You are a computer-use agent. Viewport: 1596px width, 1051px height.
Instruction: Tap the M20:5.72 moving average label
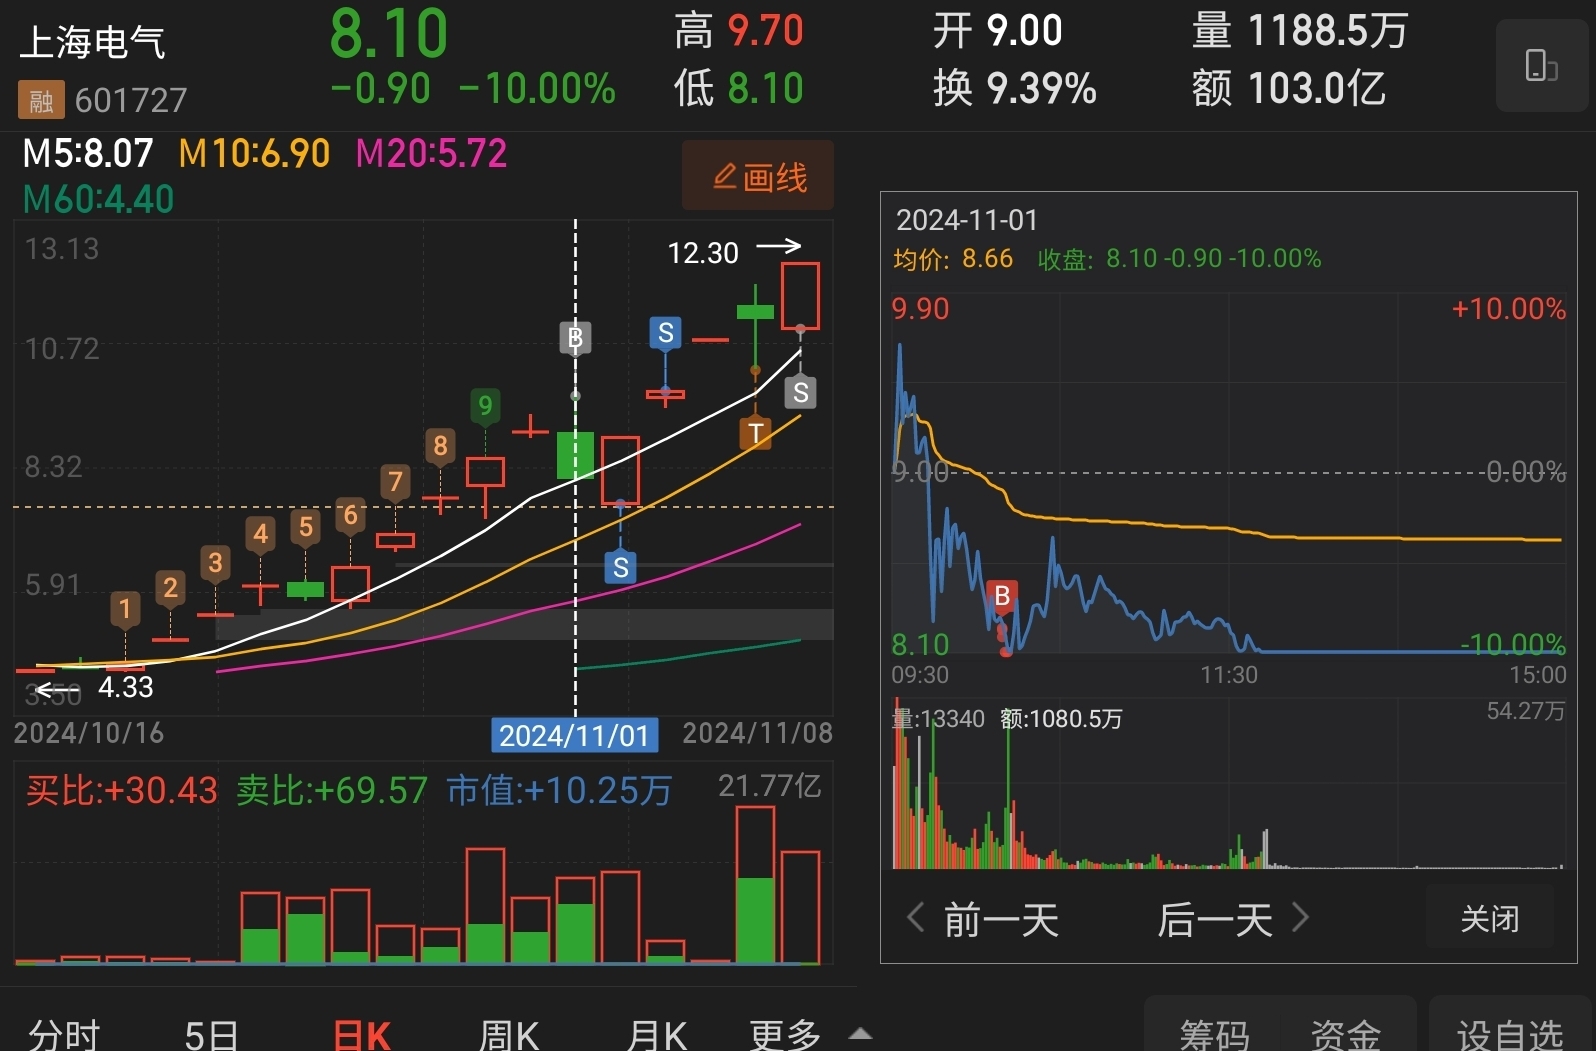click(x=432, y=153)
